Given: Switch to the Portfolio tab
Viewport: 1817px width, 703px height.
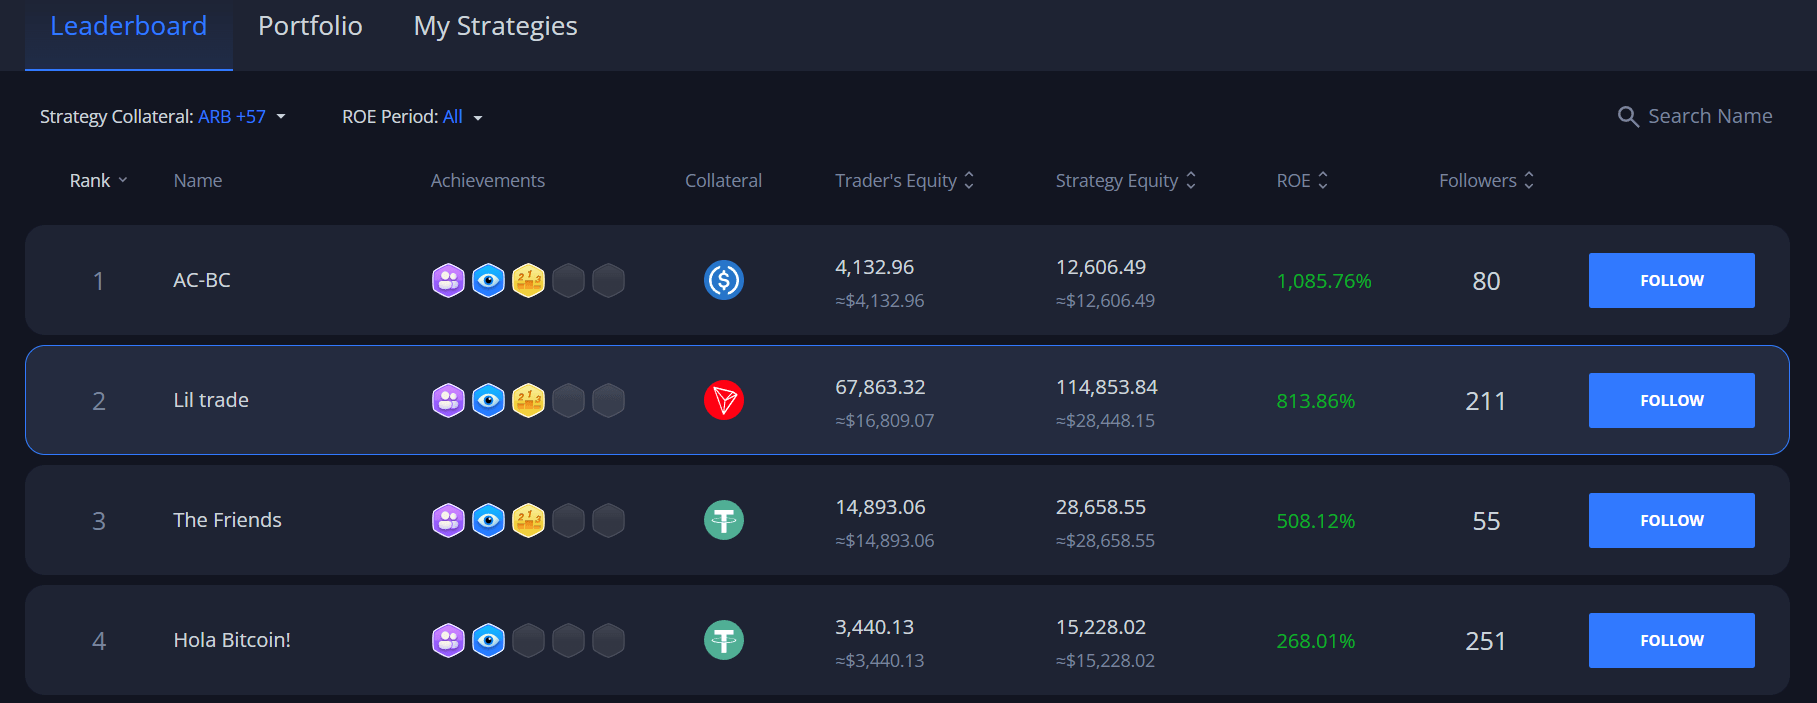Looking at the screenshot, I should coord(310,26).
